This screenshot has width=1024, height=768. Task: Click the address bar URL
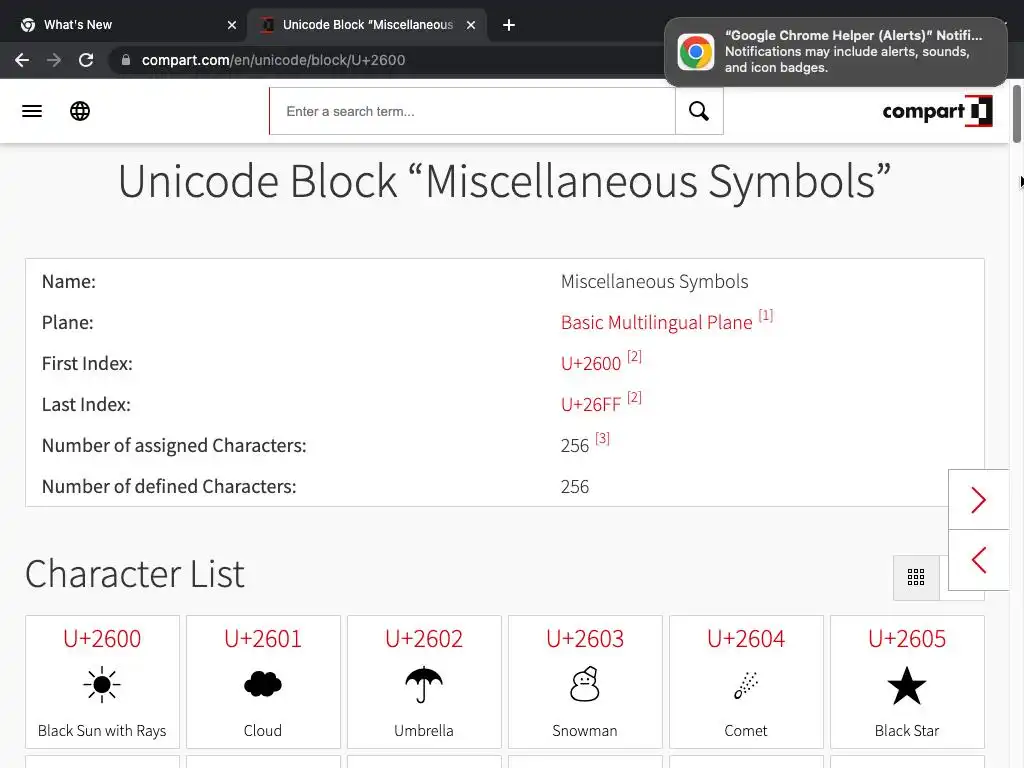point(274,60)
